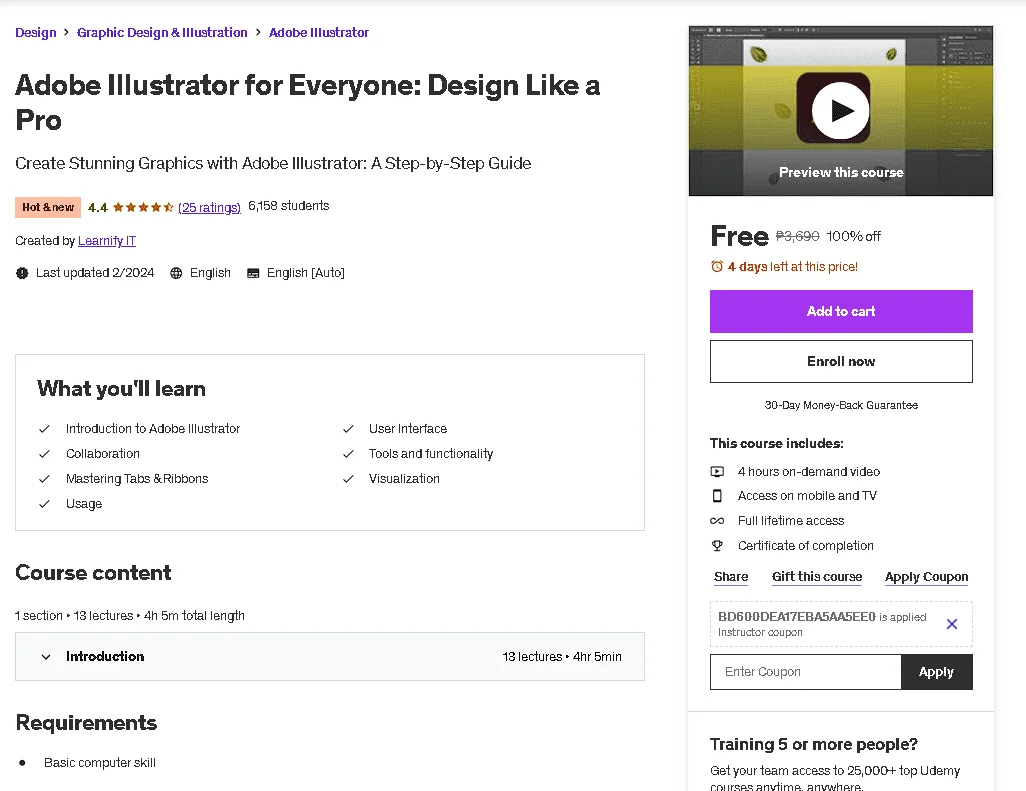View the 25 ratings link

pyautogui.click(x=209, y=207)
